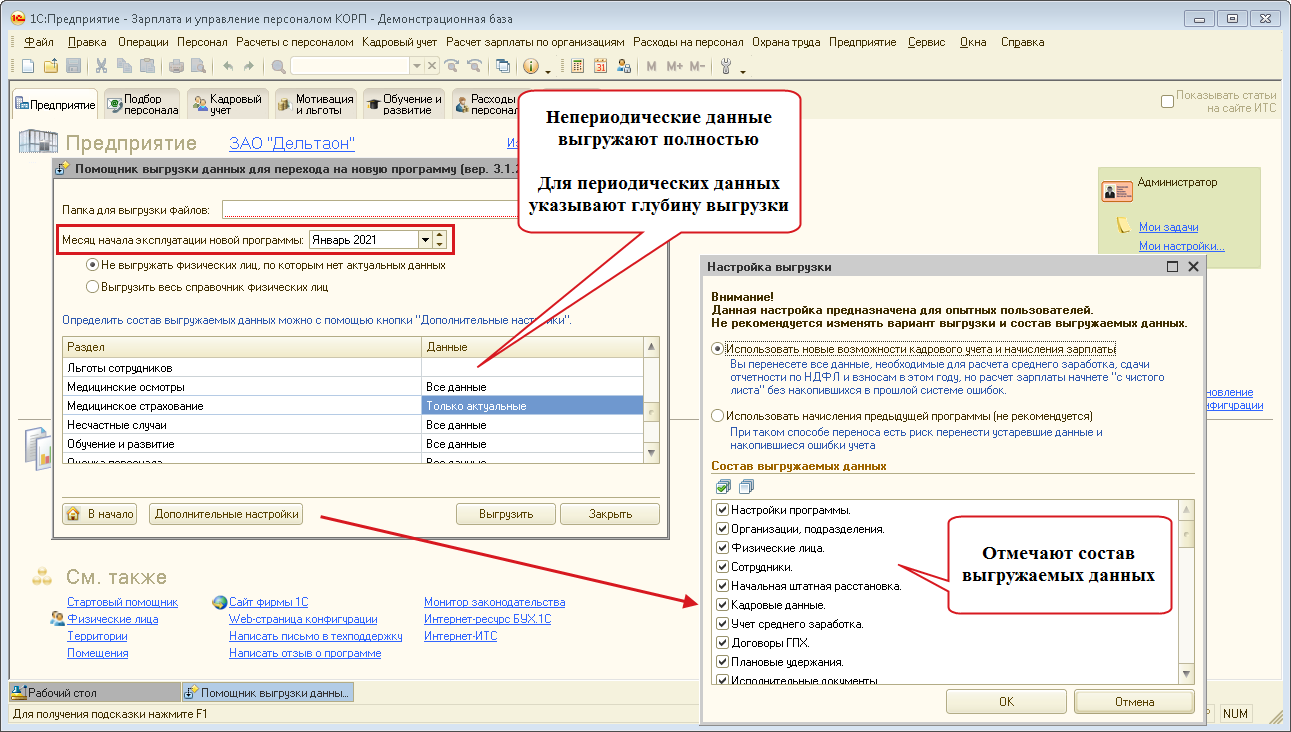Screen dimensions: 1291x732
Task: Select 'Выгрузить весь справочник физических лиц' option
Action: click(93, 286)
